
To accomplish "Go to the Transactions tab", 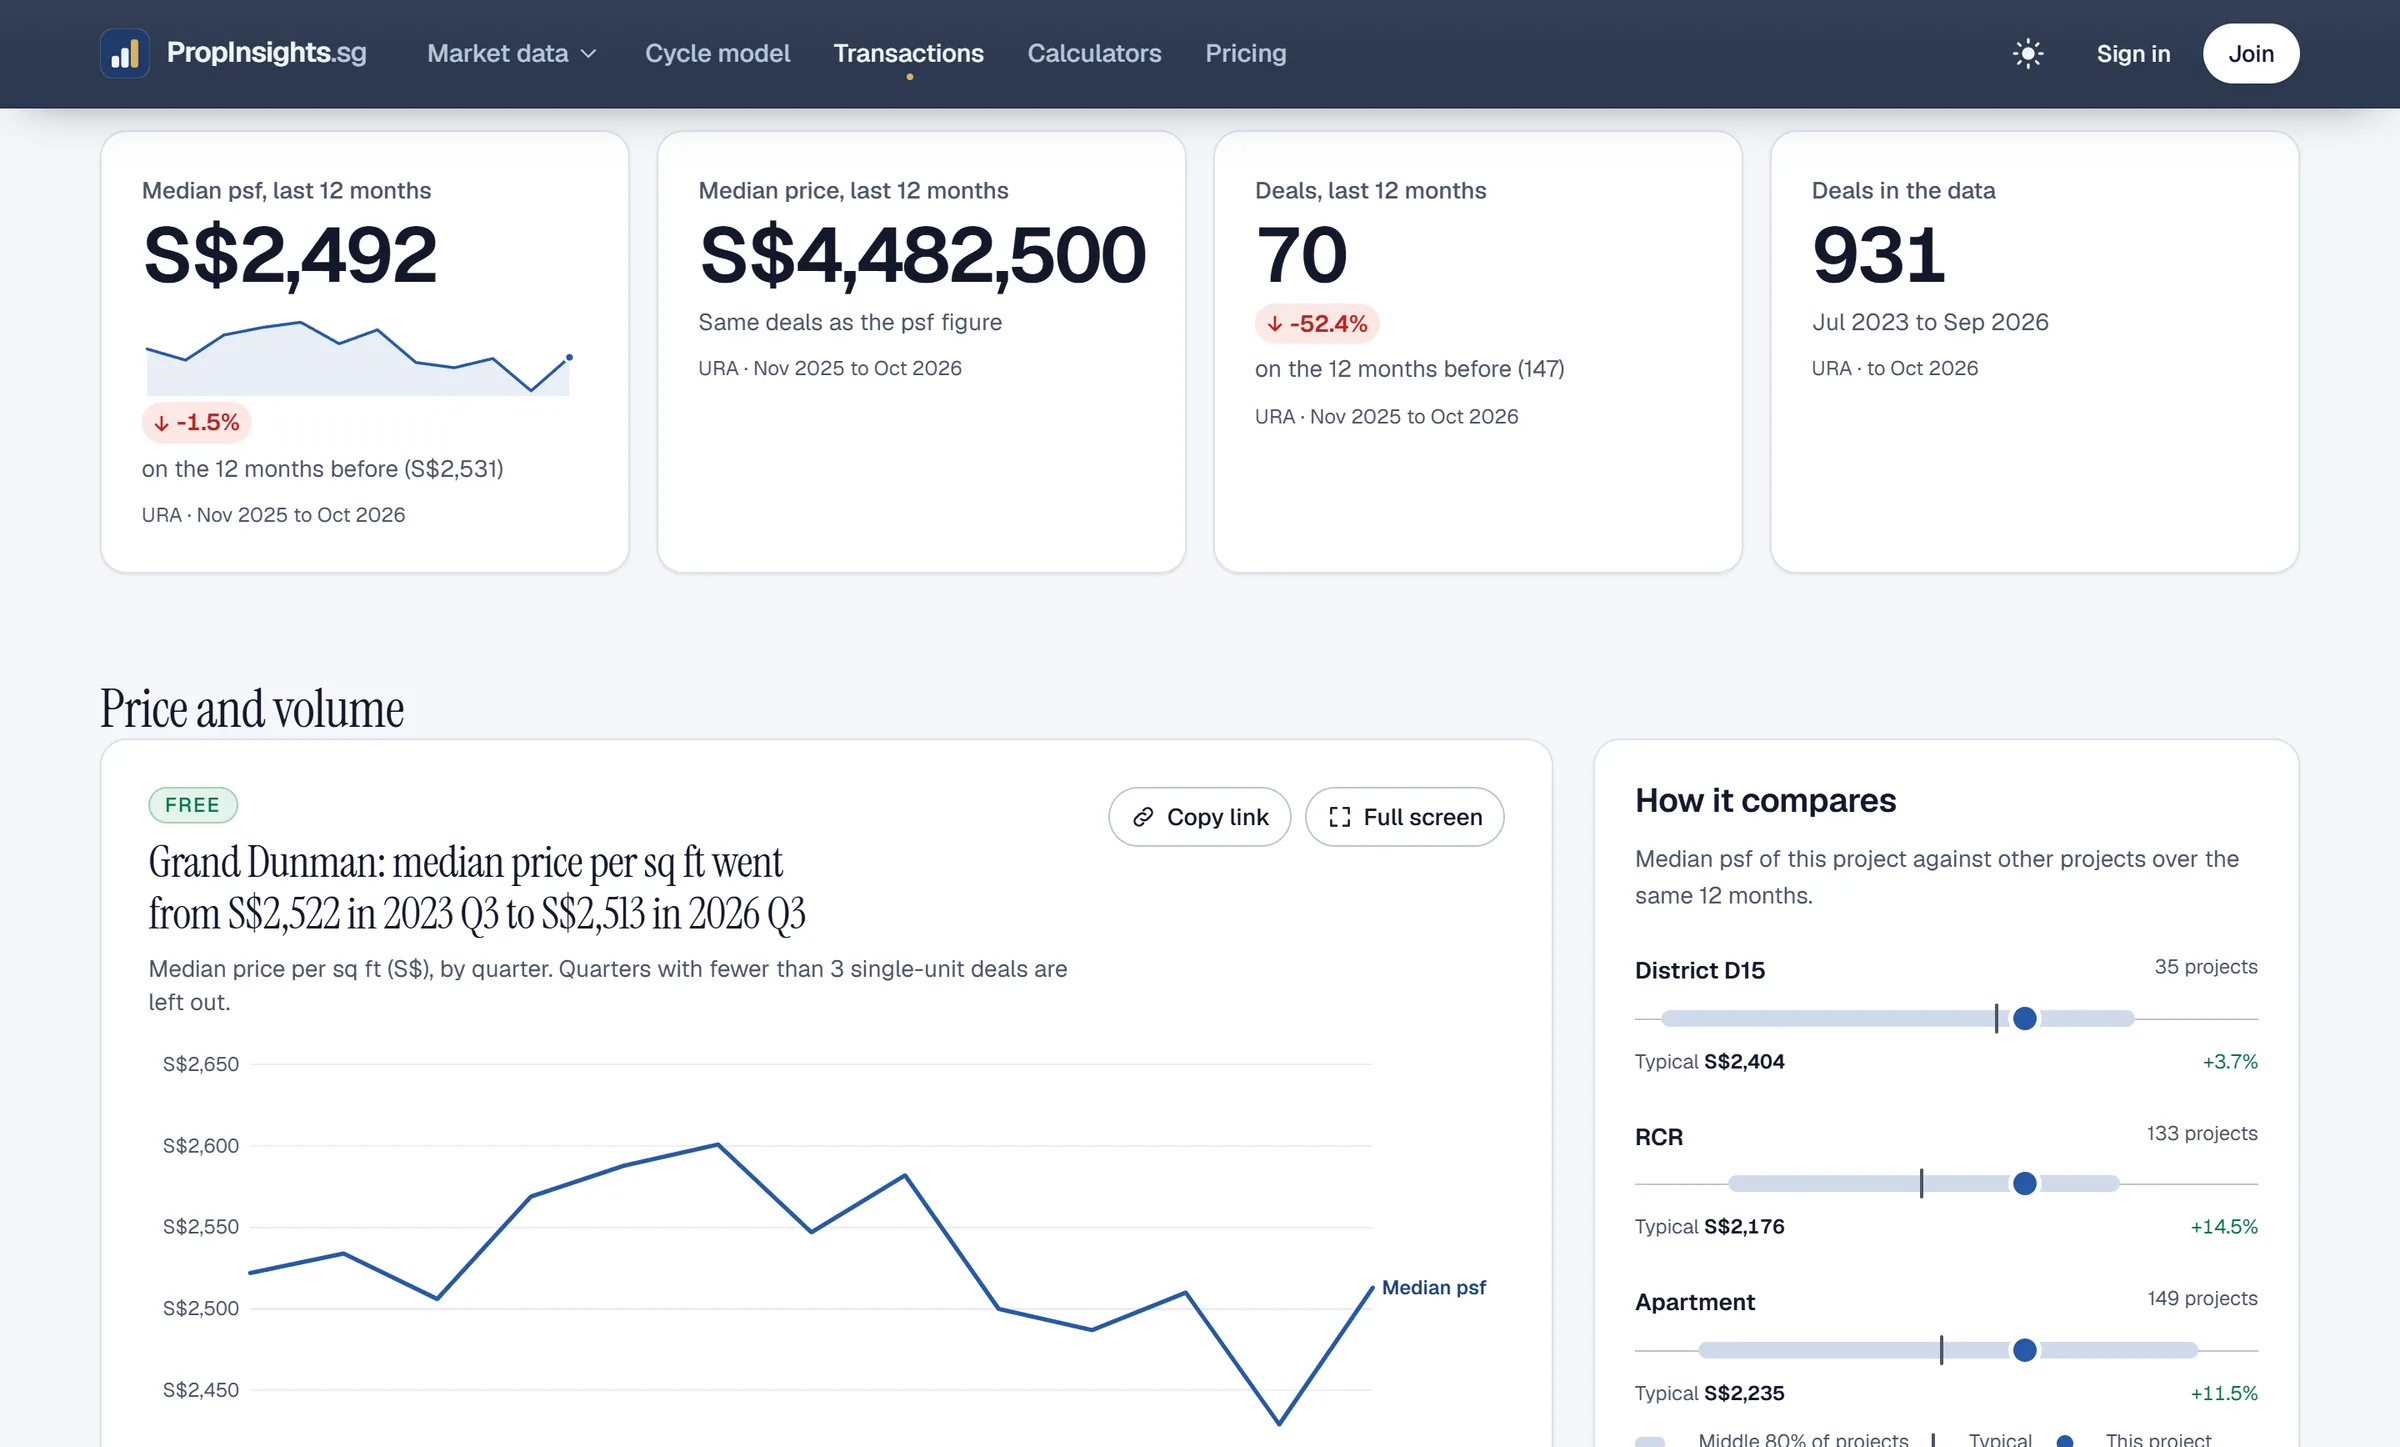I will [x=908, y=53].
